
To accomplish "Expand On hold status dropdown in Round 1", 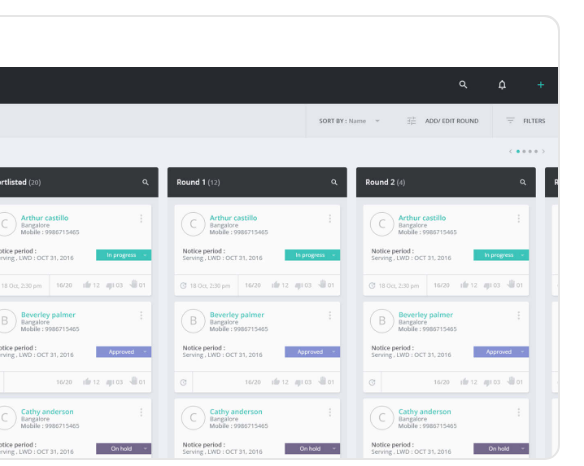I will point(333,448).
